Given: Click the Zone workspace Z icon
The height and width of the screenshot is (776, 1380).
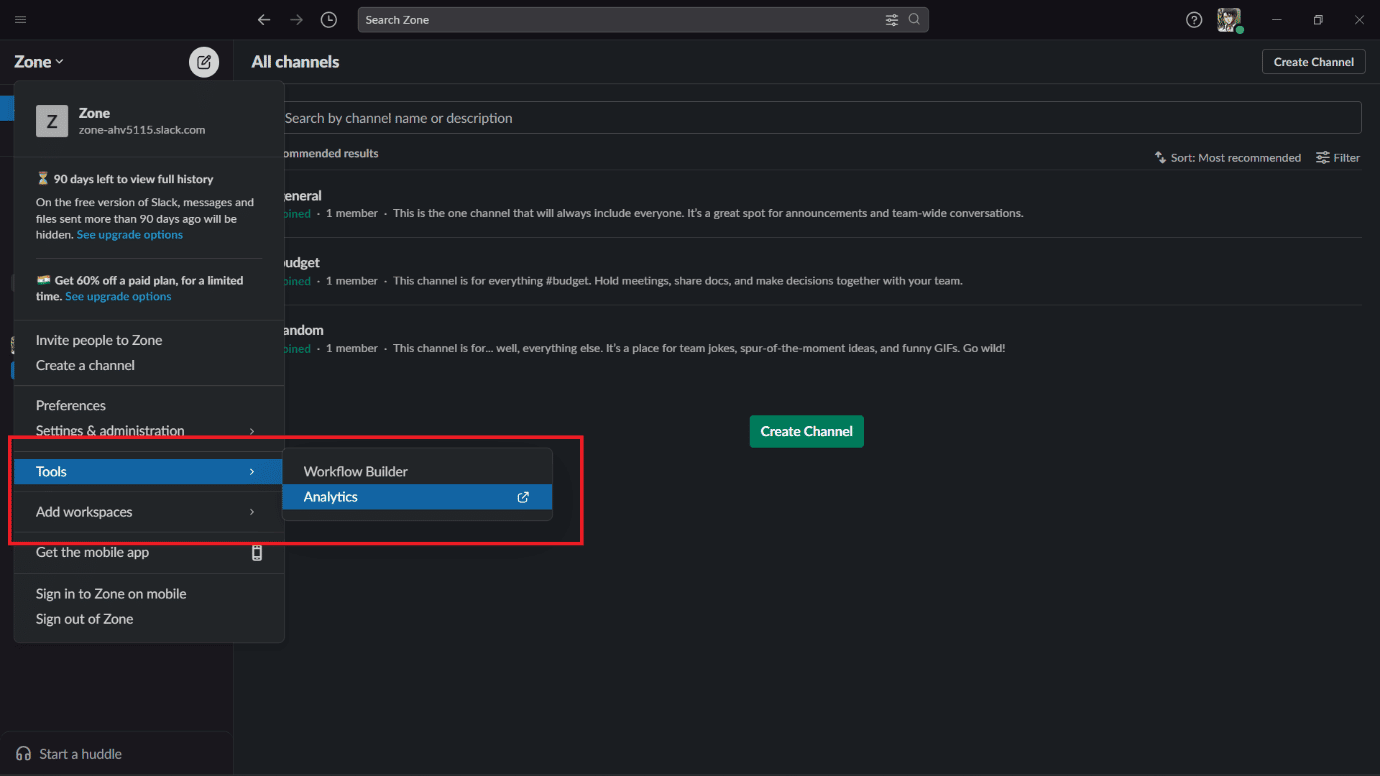Looking at the screenshot, I should click(52, 121).
